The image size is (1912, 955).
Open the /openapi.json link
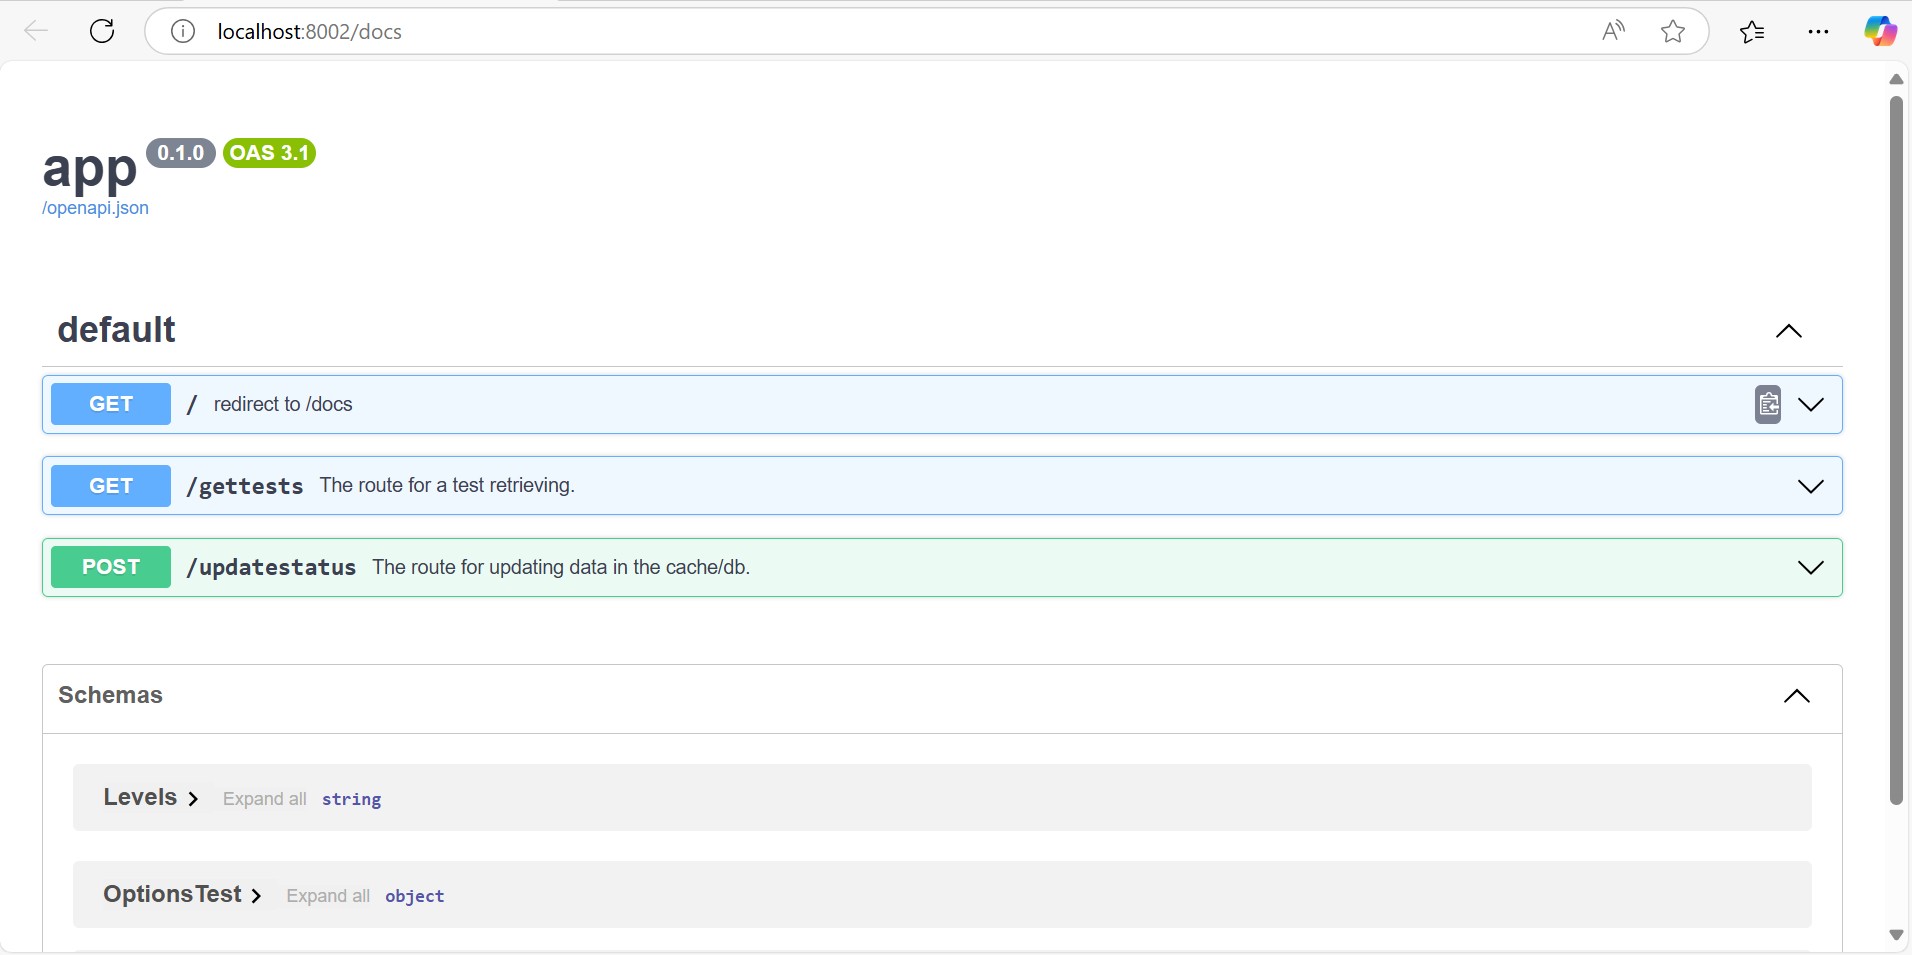[x=95, y=208]
